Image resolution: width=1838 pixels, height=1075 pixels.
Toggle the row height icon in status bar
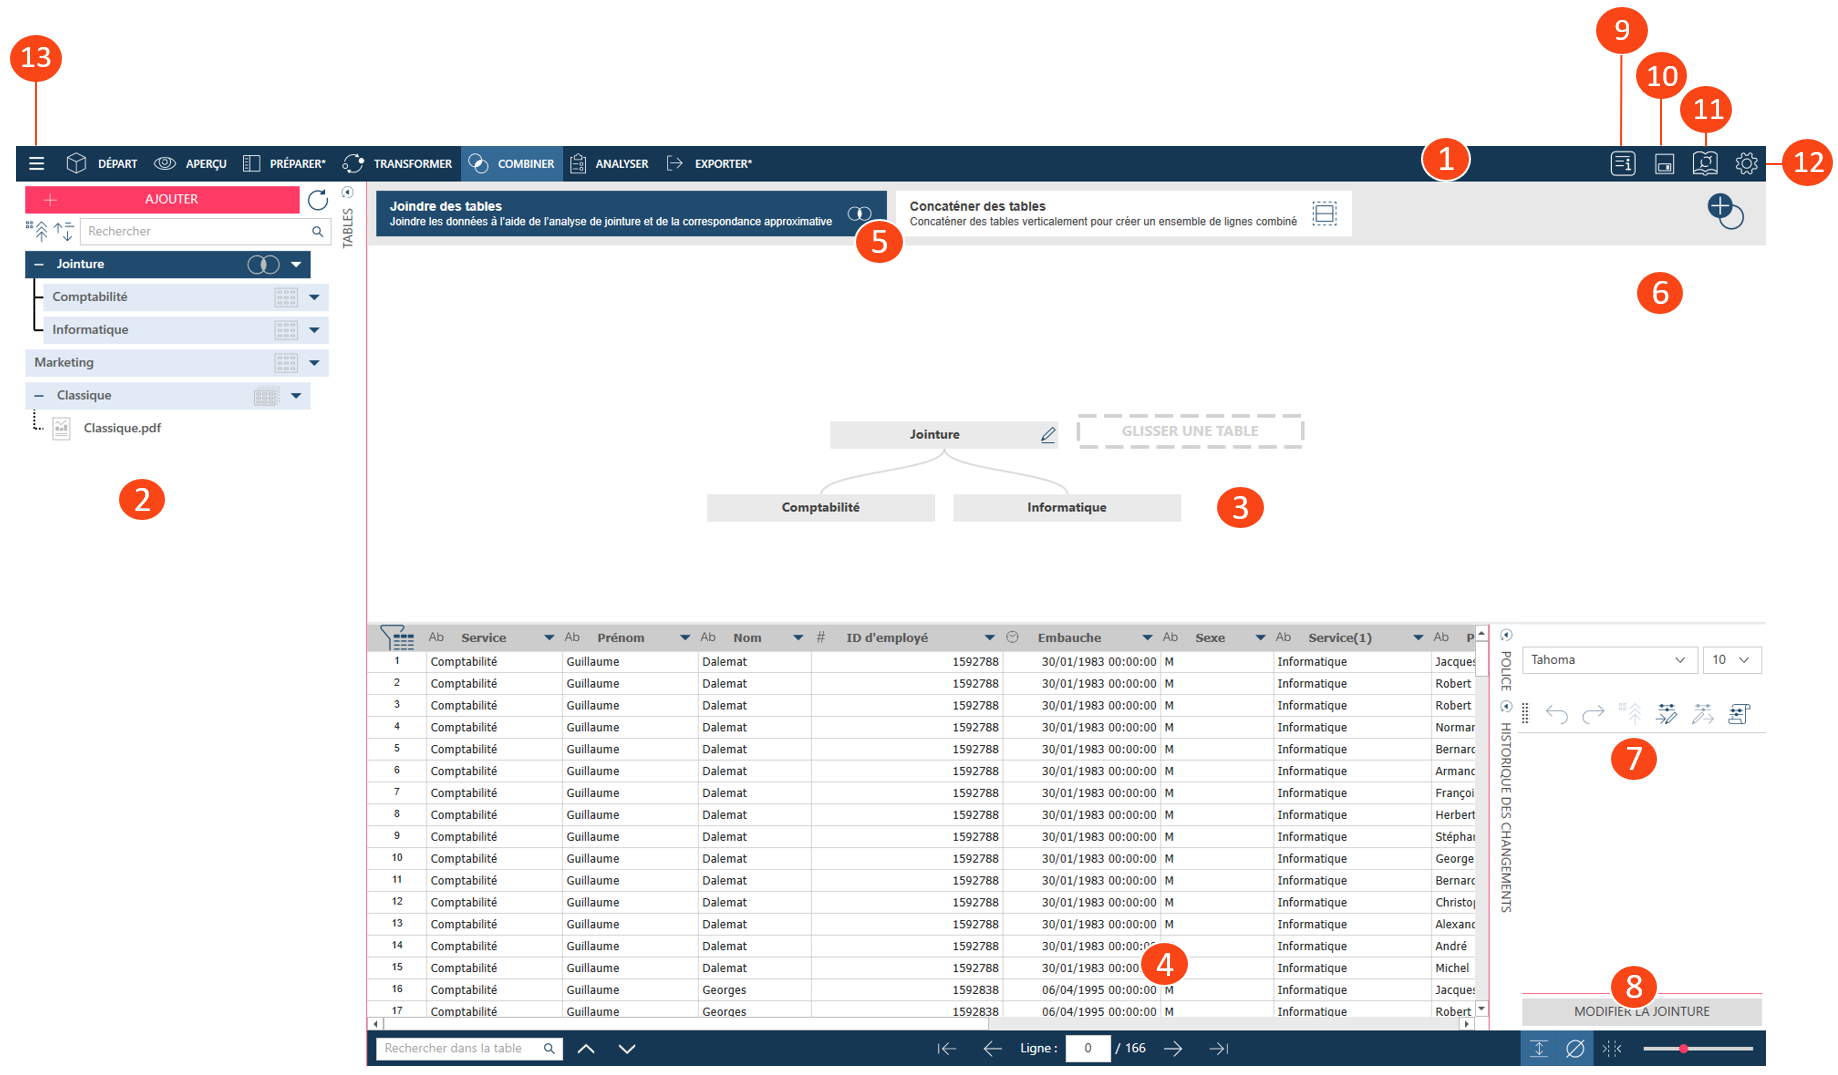(x=1539, y=1048)
